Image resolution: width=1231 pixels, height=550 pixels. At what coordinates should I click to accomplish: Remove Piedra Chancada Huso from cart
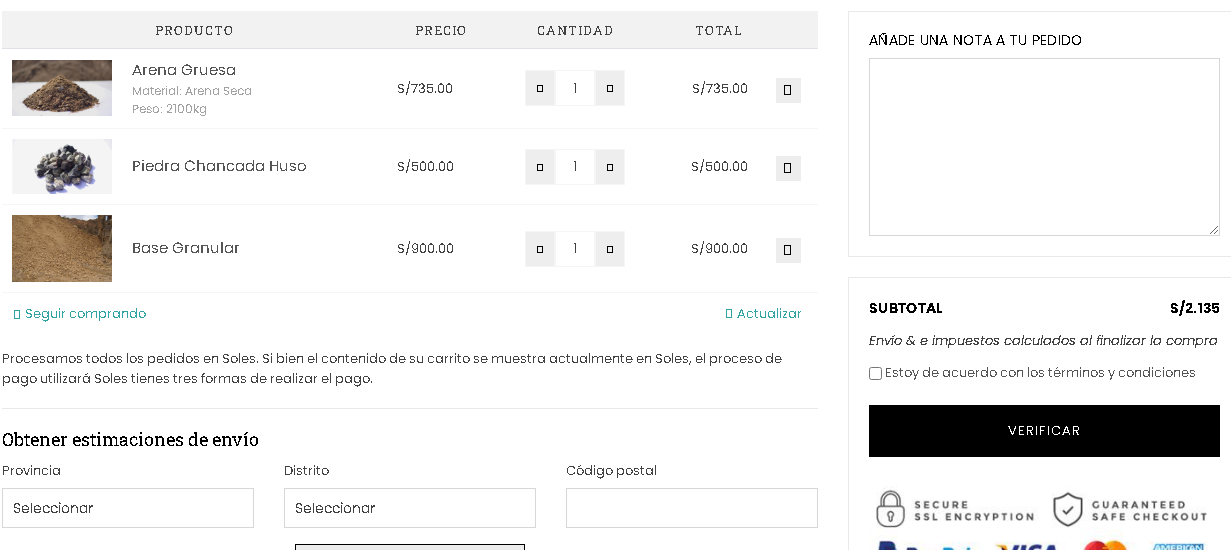(788, 168)
